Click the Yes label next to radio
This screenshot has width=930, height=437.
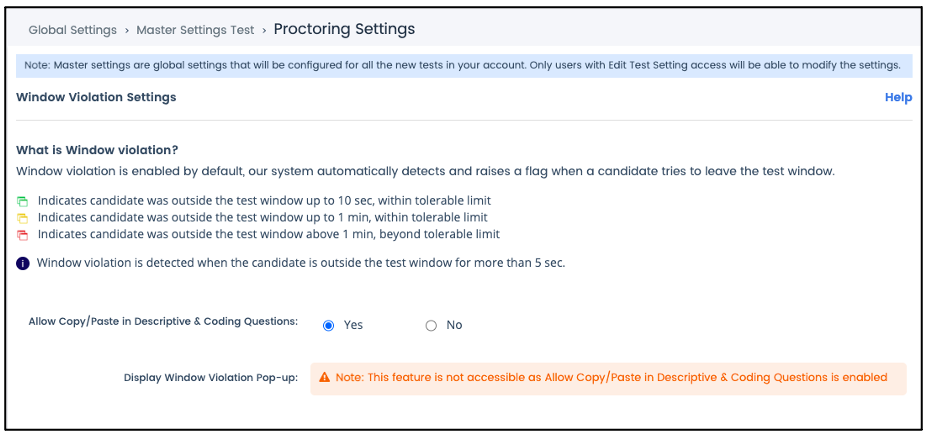pos(353,325)
